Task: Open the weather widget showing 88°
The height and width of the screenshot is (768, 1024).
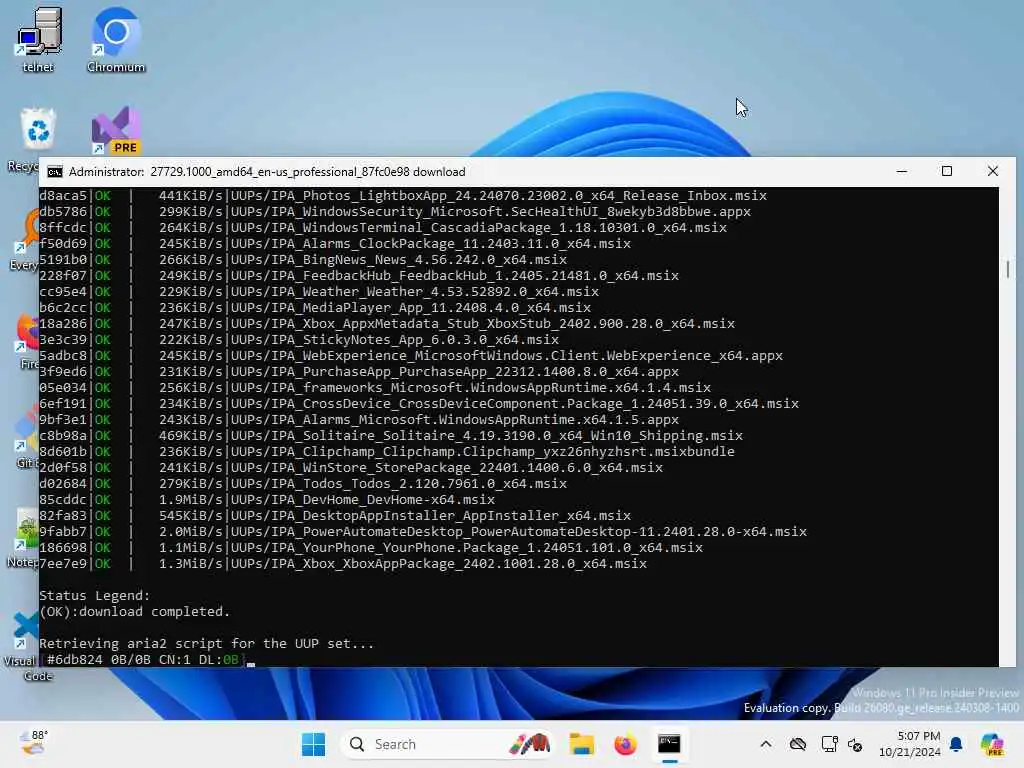Action: (33, 744)
